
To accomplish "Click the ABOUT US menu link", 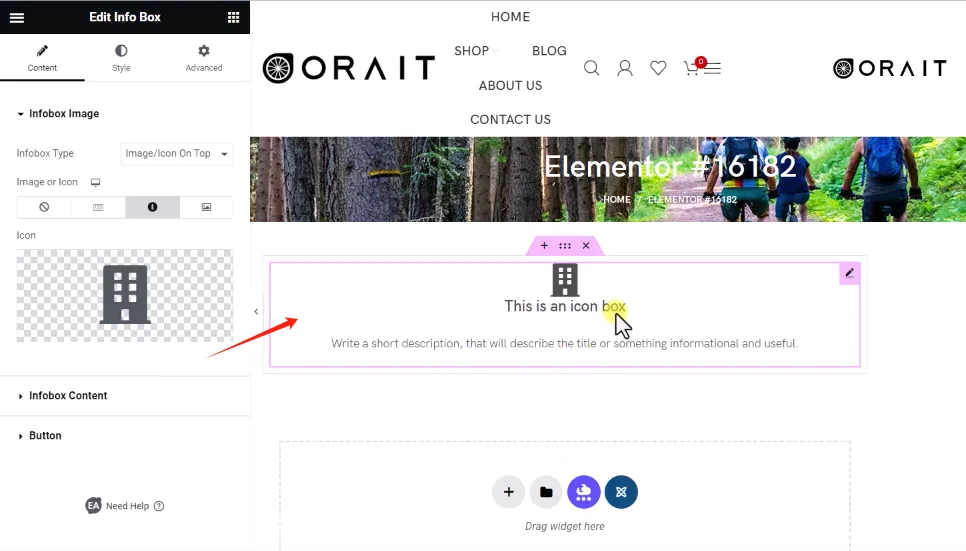I will [510, 85].
